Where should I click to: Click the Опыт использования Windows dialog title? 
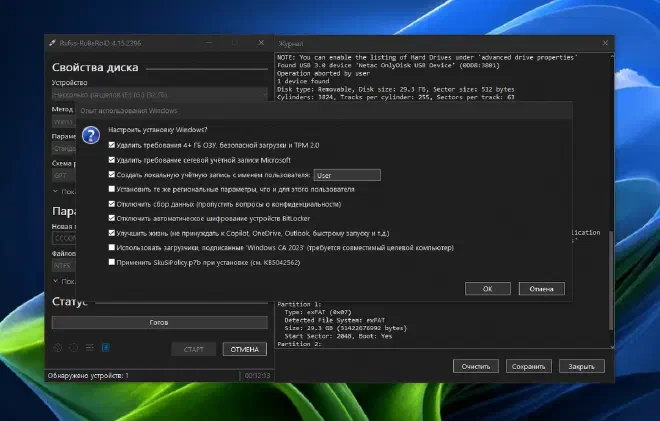[129, 111]
